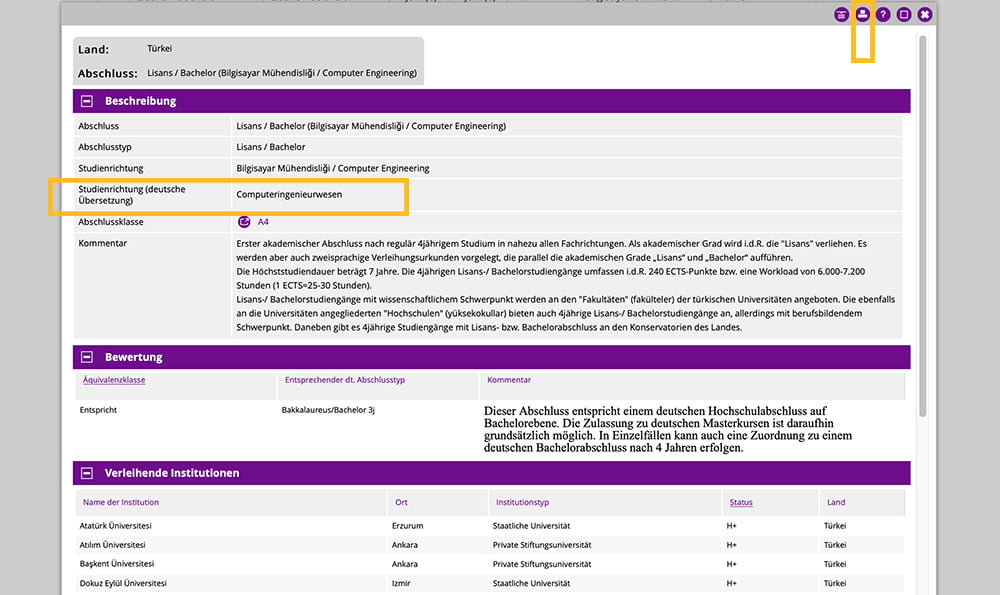This screenshot has width=1000, height=595.
Task: Click the purple link icon beside A4
Action: (244, 222)
